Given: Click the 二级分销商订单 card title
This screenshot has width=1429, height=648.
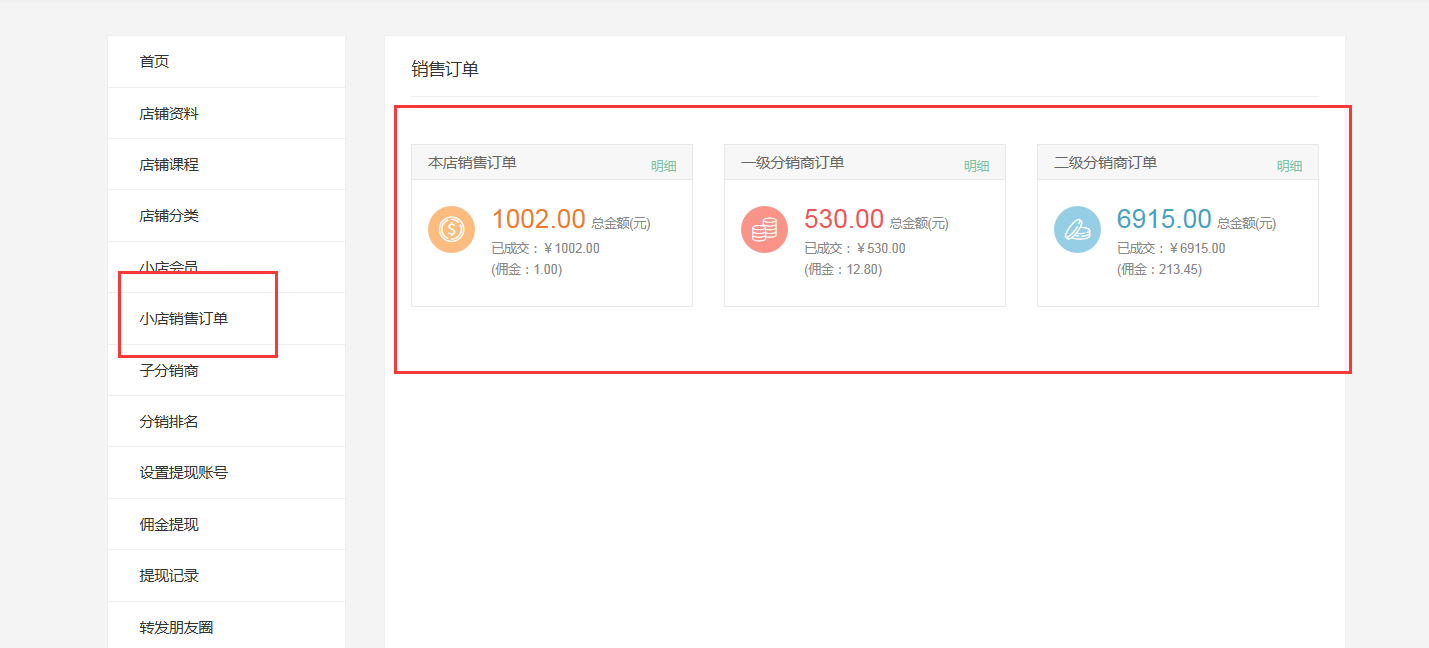Looking at the screenshot, I should pyautogui.click(x=1105, y=162).
